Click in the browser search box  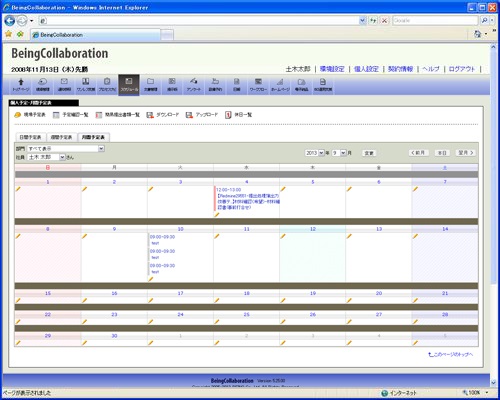(435, 21)
